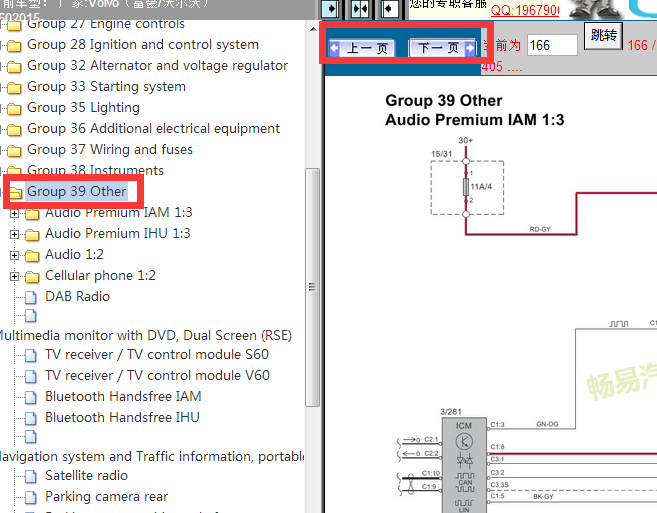
Task: Click the Group 28 folder icon
Action: (14, 45)
